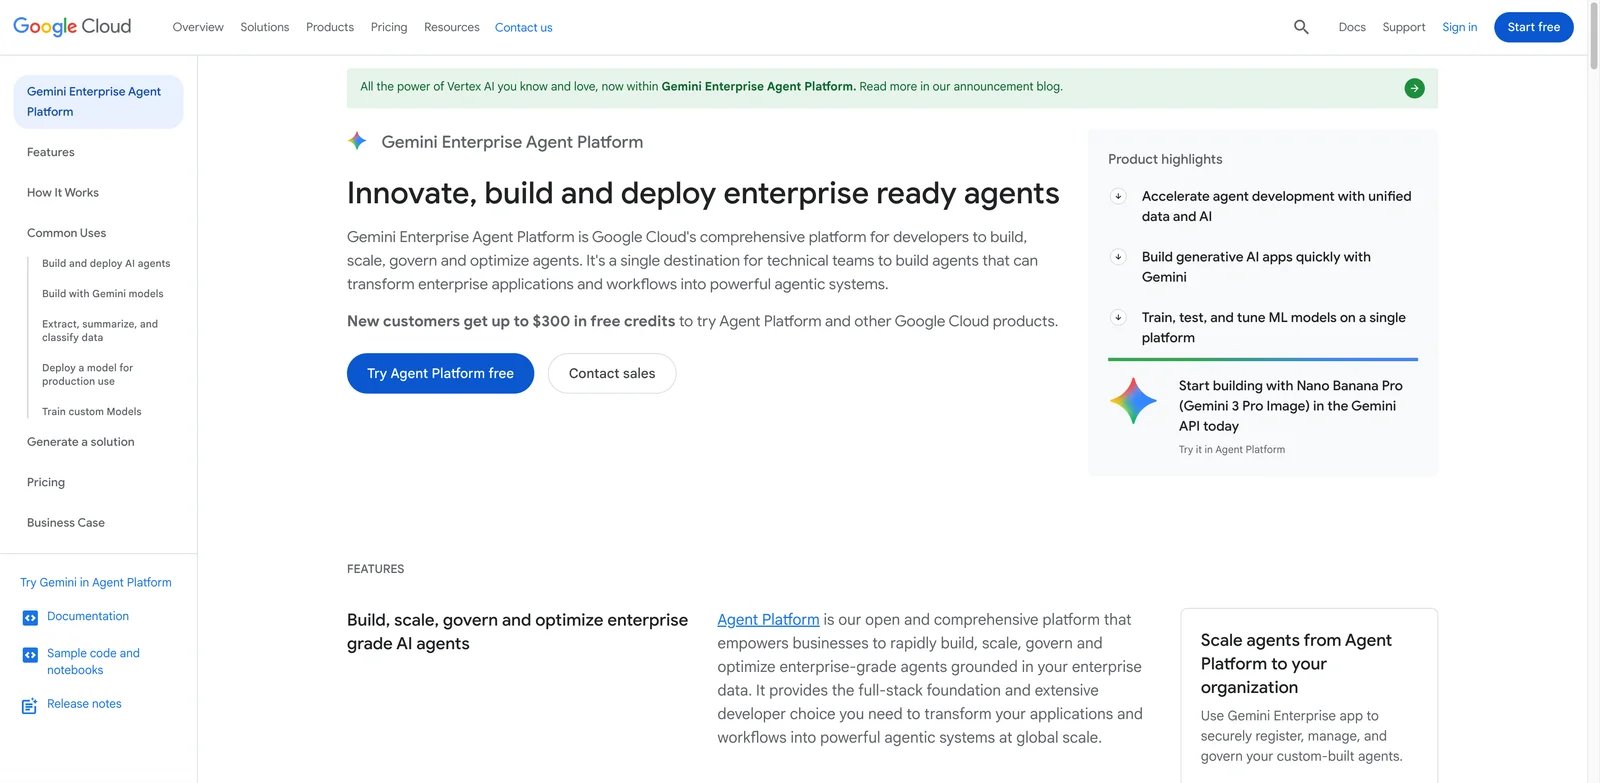Viewport: 1600px width, 783px height.
Task: Click the Start free button
Action: point(1534,27)
